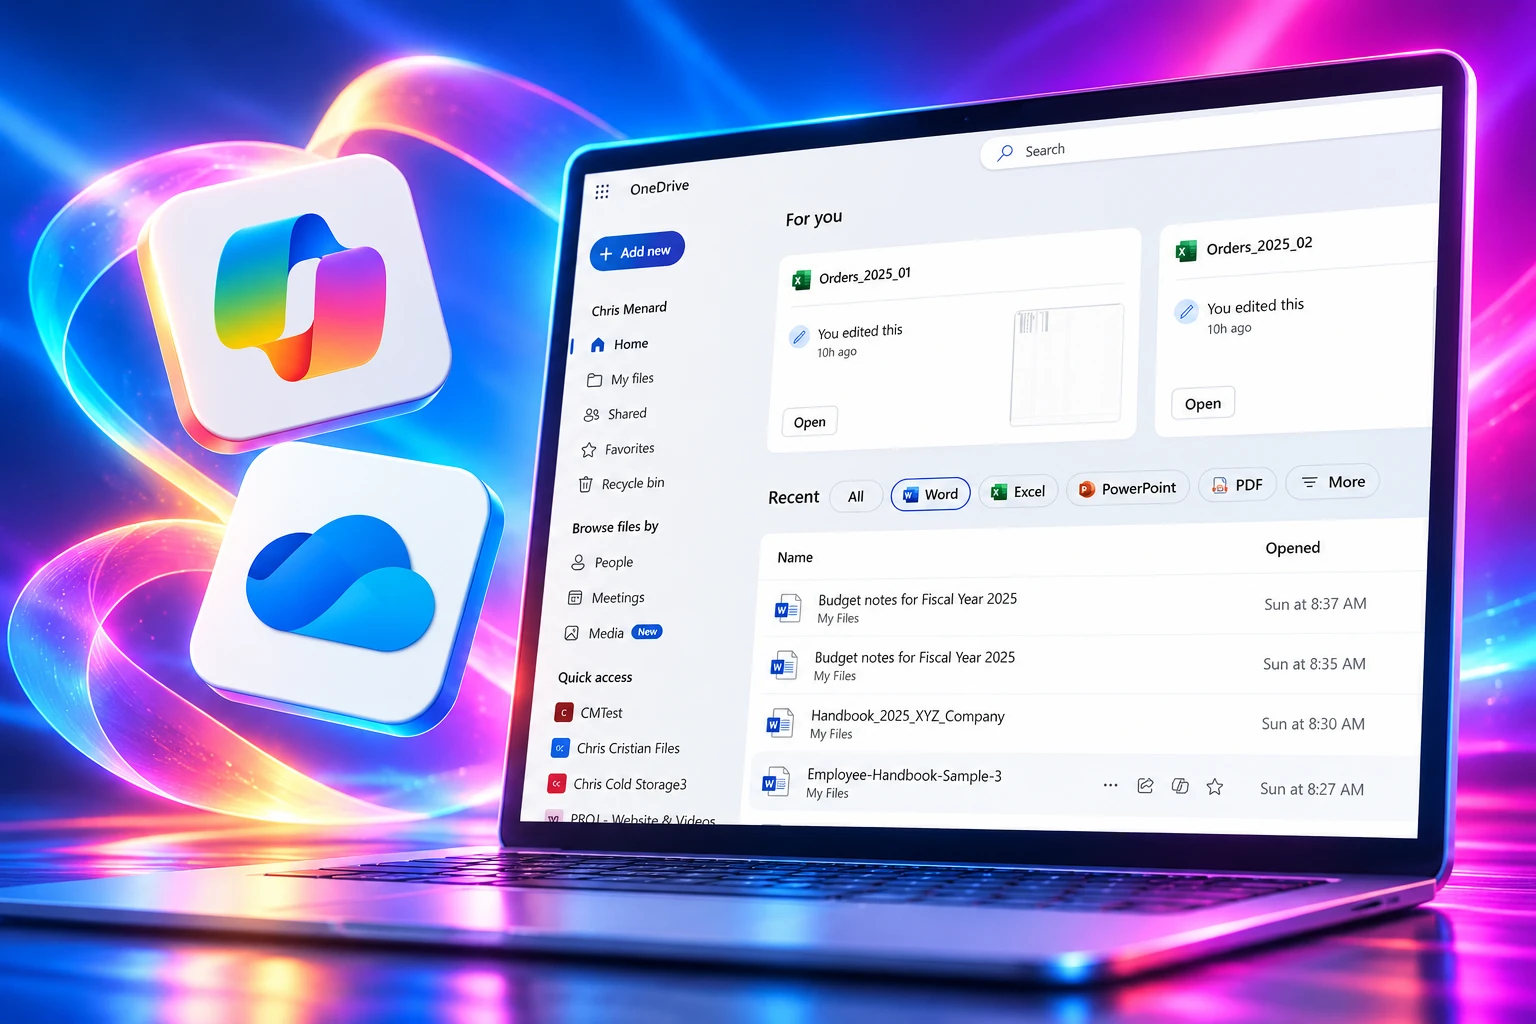Select the Word filter pill
This screenshot has height=1024, width=1536.
coord(931,494)
